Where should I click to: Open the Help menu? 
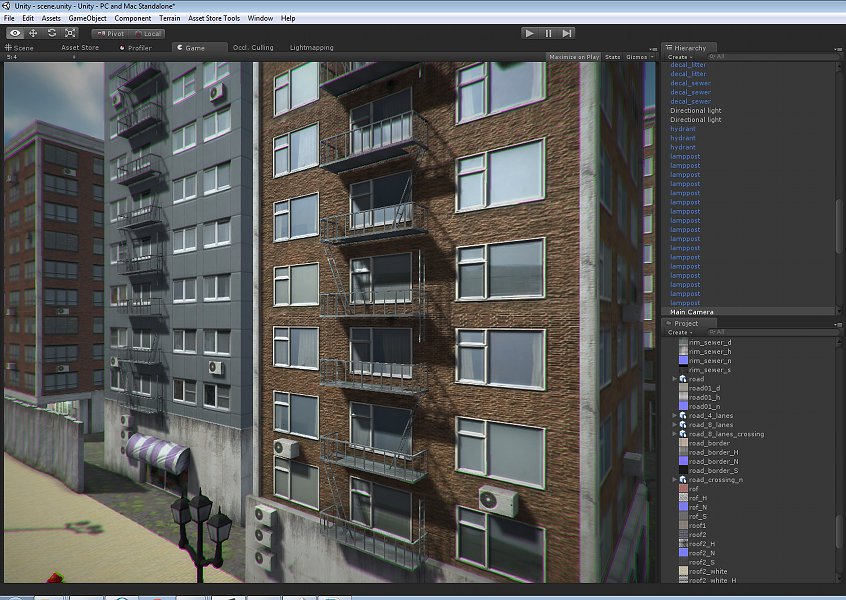(288, 18)
